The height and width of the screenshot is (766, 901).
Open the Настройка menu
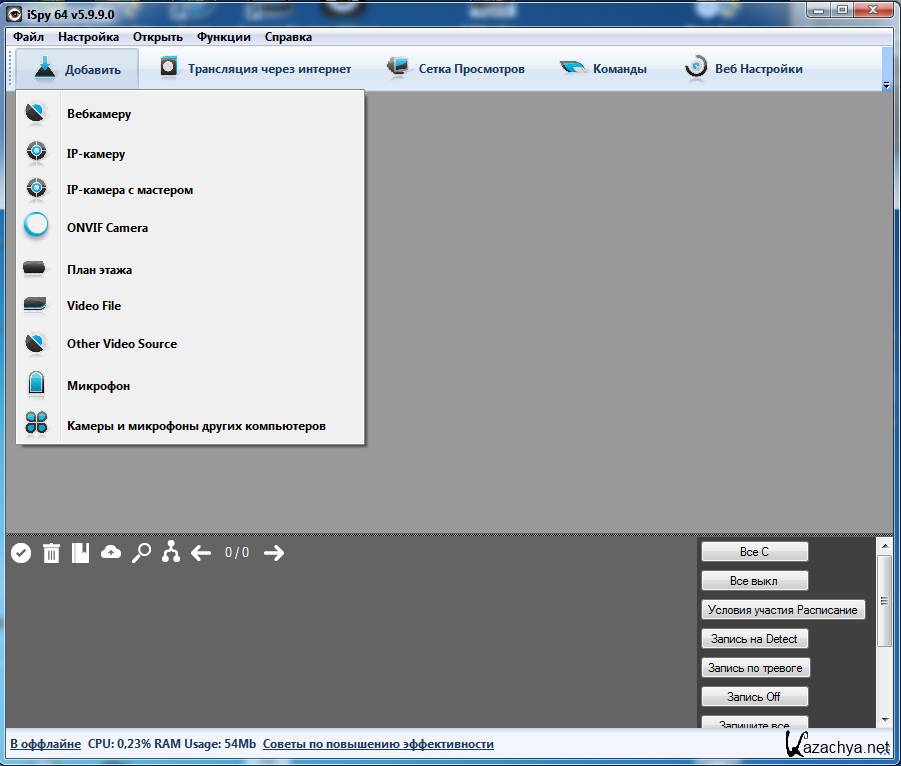88,37
